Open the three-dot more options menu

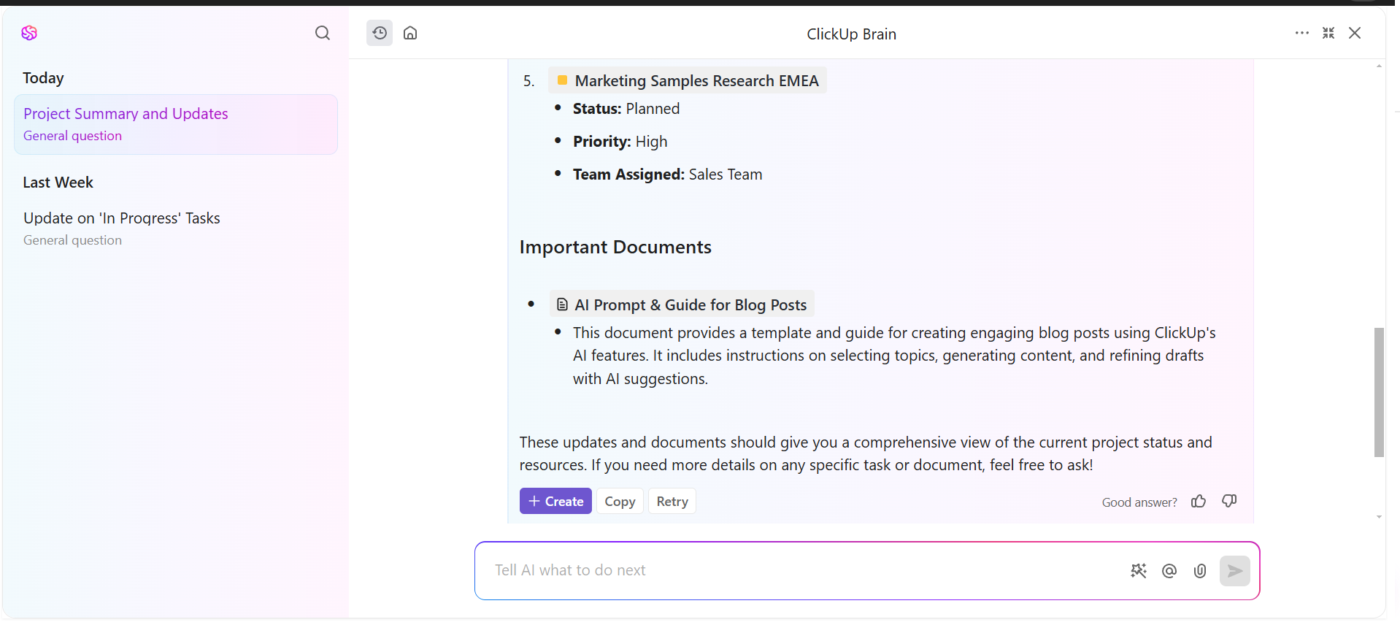point(1302,33)
